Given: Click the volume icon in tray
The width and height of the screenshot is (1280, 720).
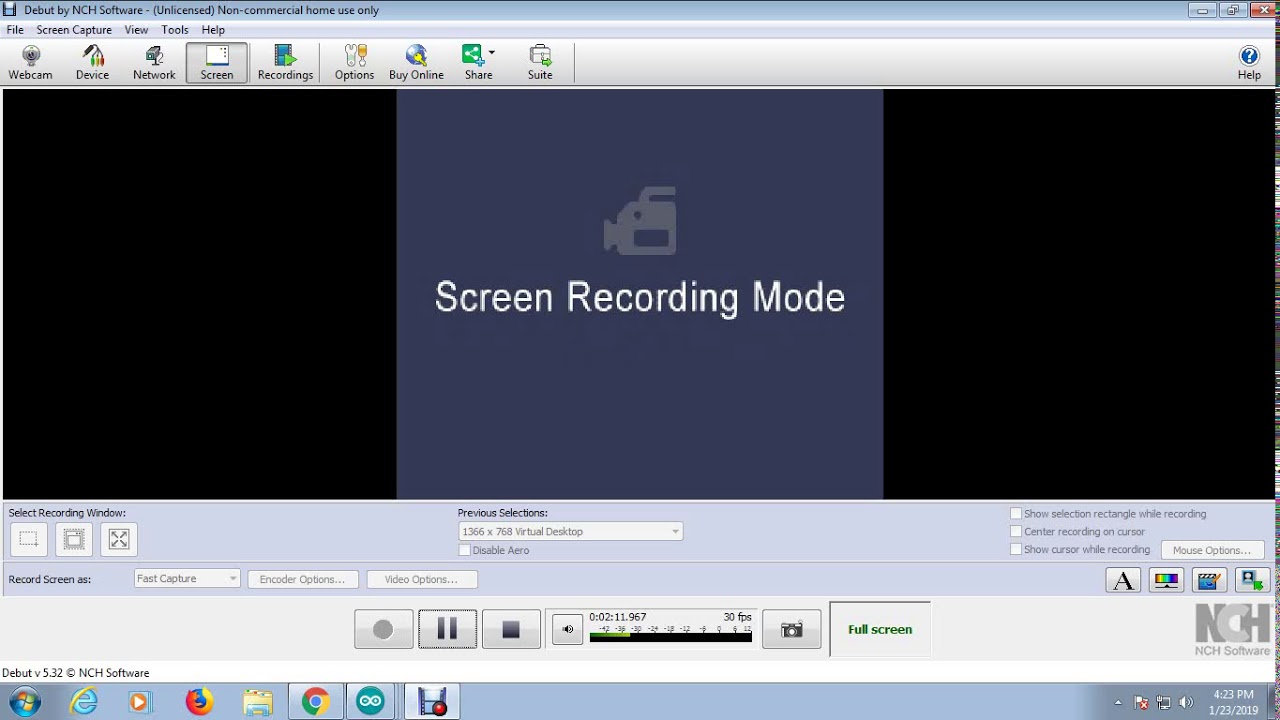Looking at the screenshot, I should point(1187,702).
